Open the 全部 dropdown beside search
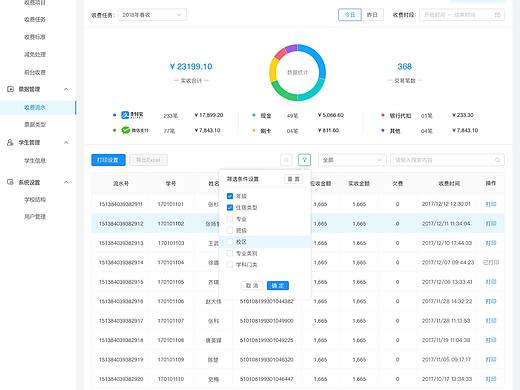This screenshot has height=390, width=520. point(352,160)
